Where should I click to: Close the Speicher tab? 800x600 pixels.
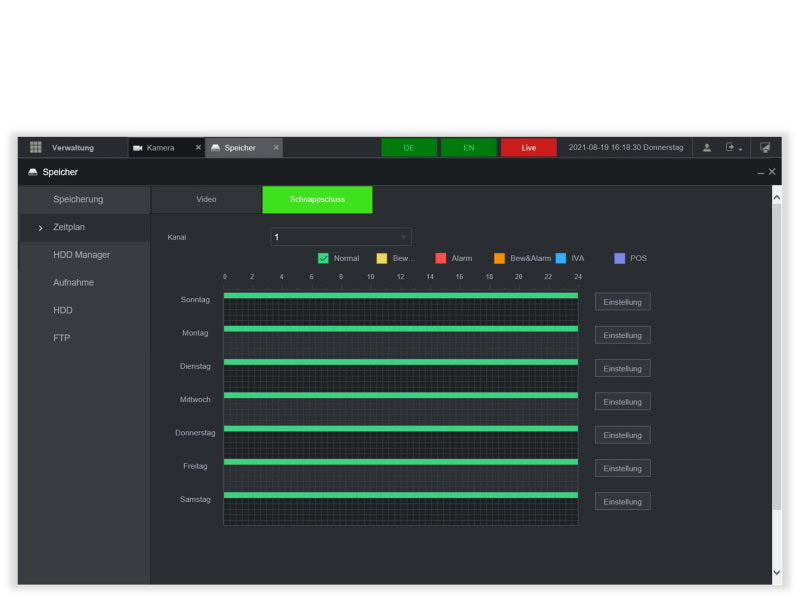click(x=276, y=148)
